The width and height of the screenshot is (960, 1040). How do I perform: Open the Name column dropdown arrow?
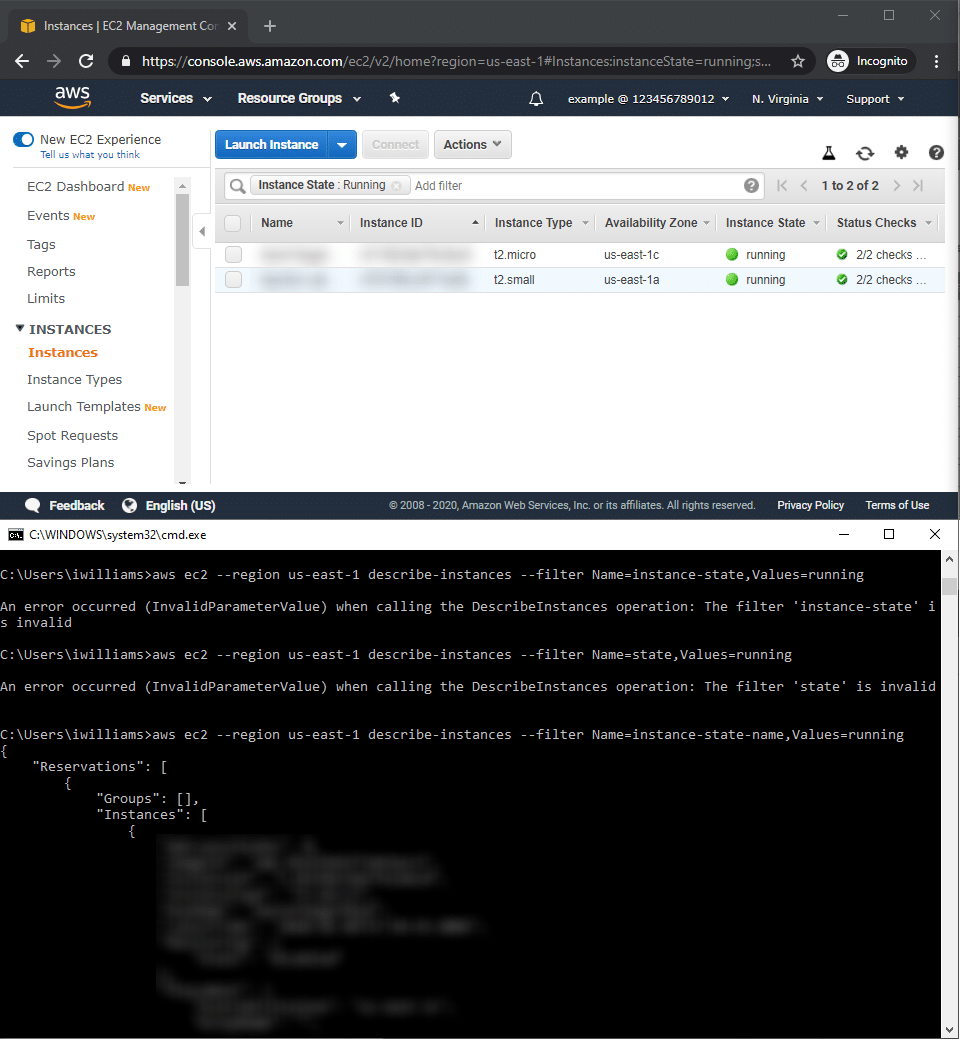(x=340, y=224)
